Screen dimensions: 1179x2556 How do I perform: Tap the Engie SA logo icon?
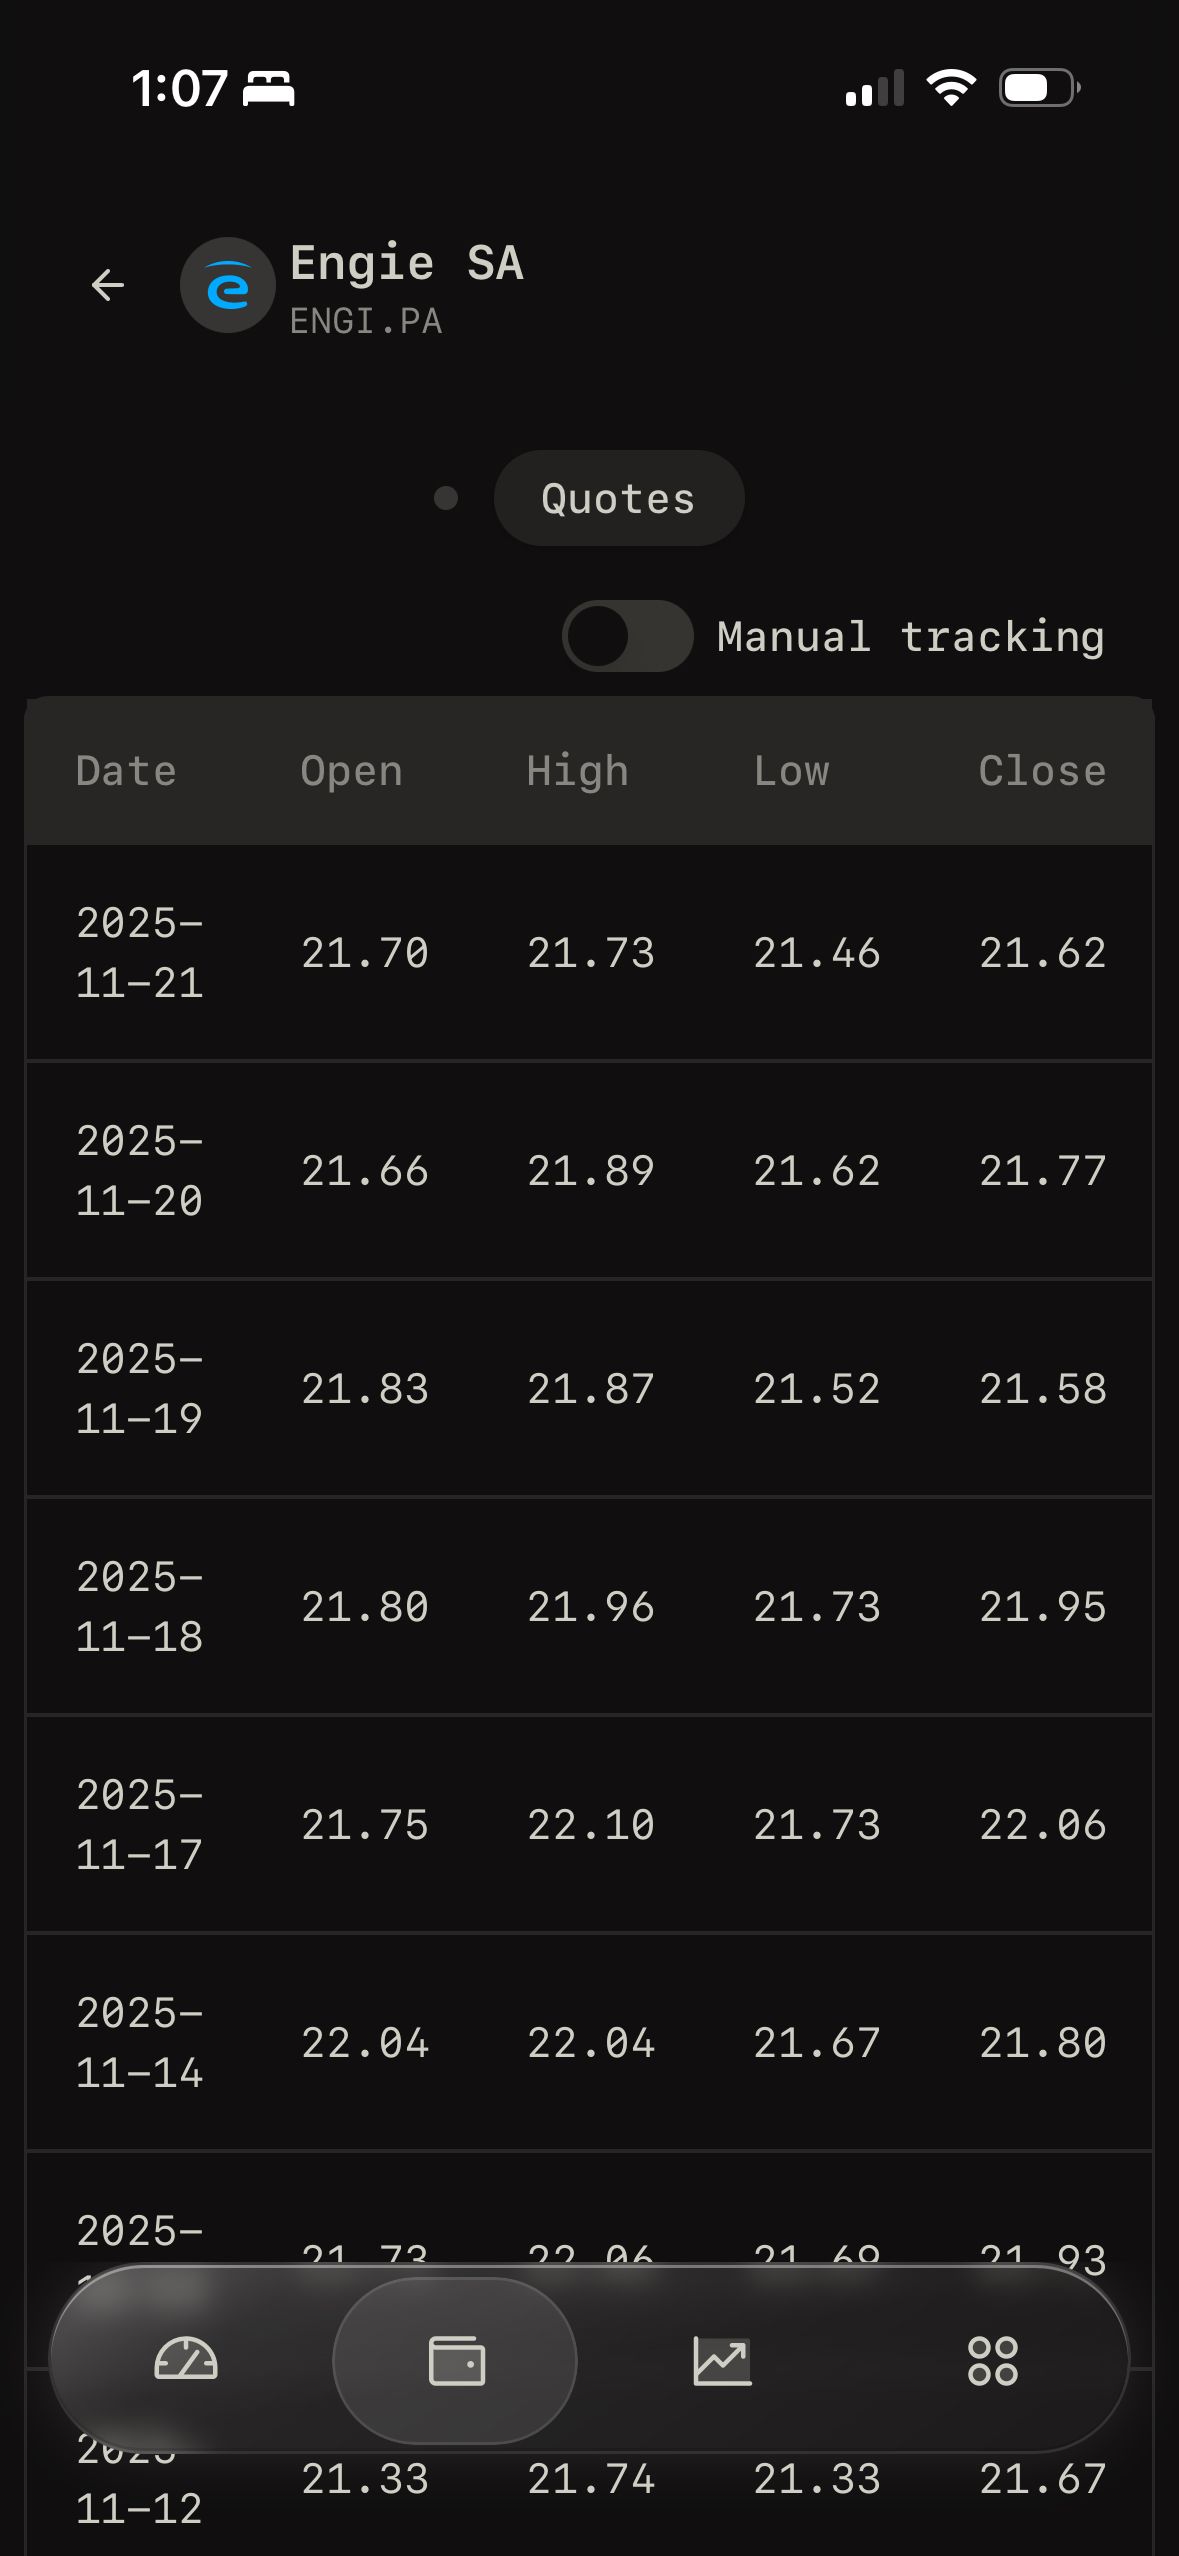[228, 286]
